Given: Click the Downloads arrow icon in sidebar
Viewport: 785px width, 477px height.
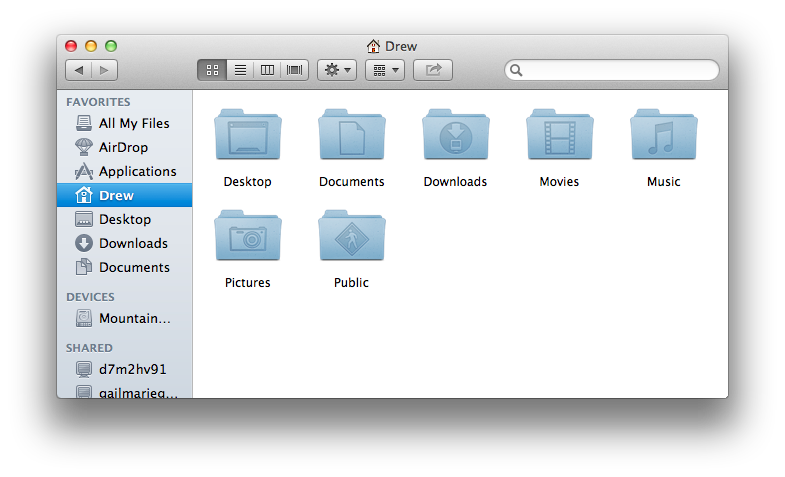Looking at the screenshot, I should point(84,243).
